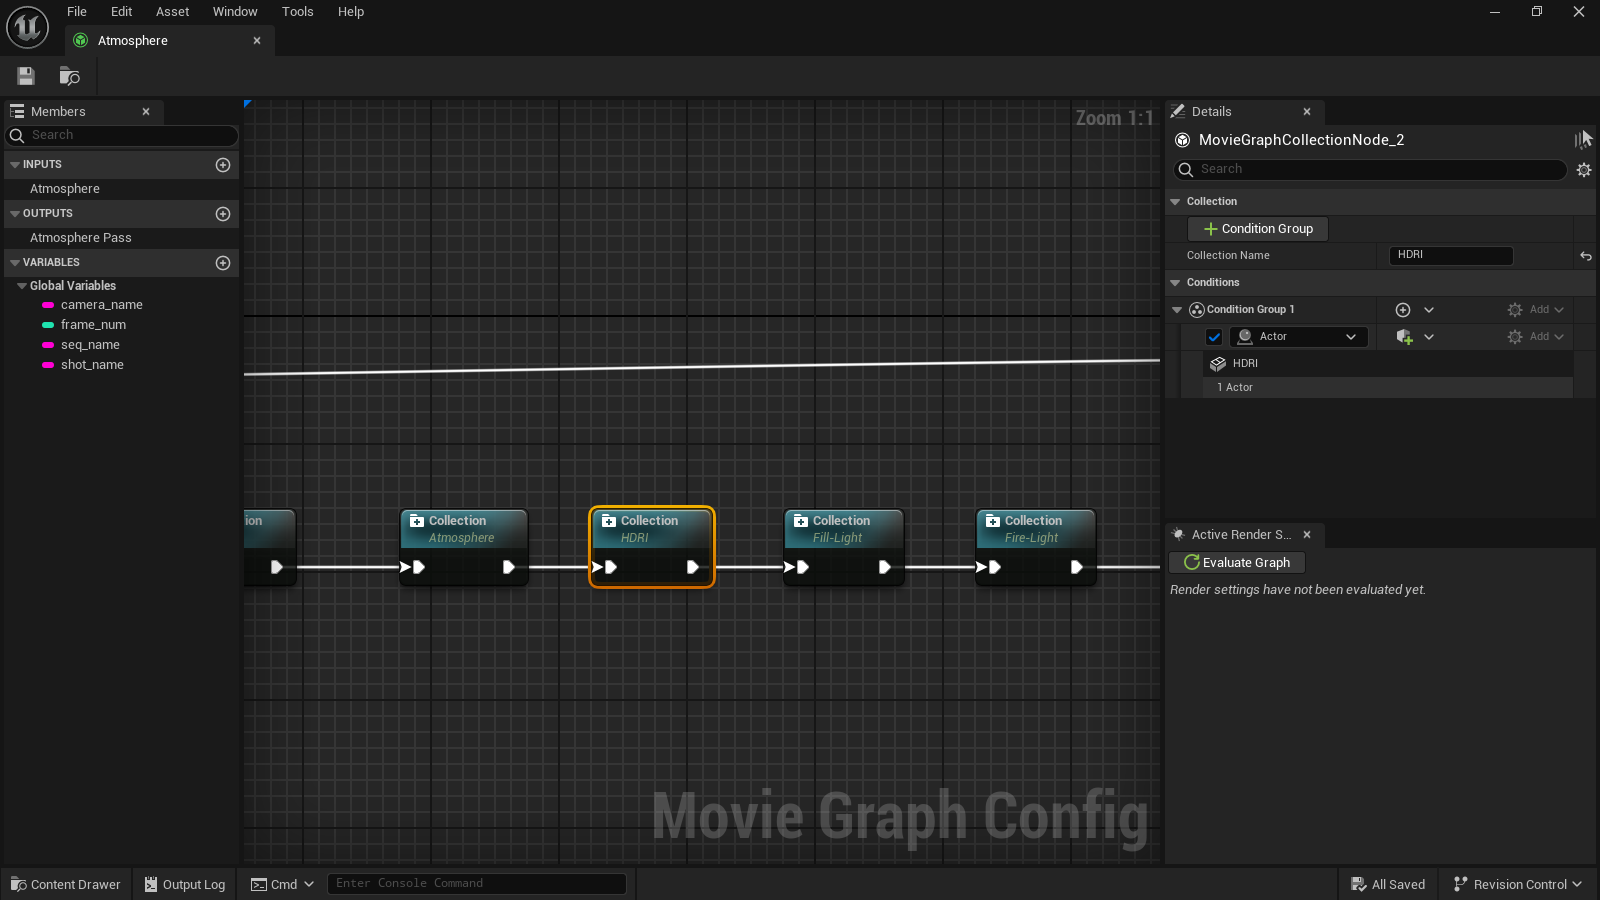Edit the Collection Name field HDRI
This screenshot has width=1600, height=900.
point(1451,256)
